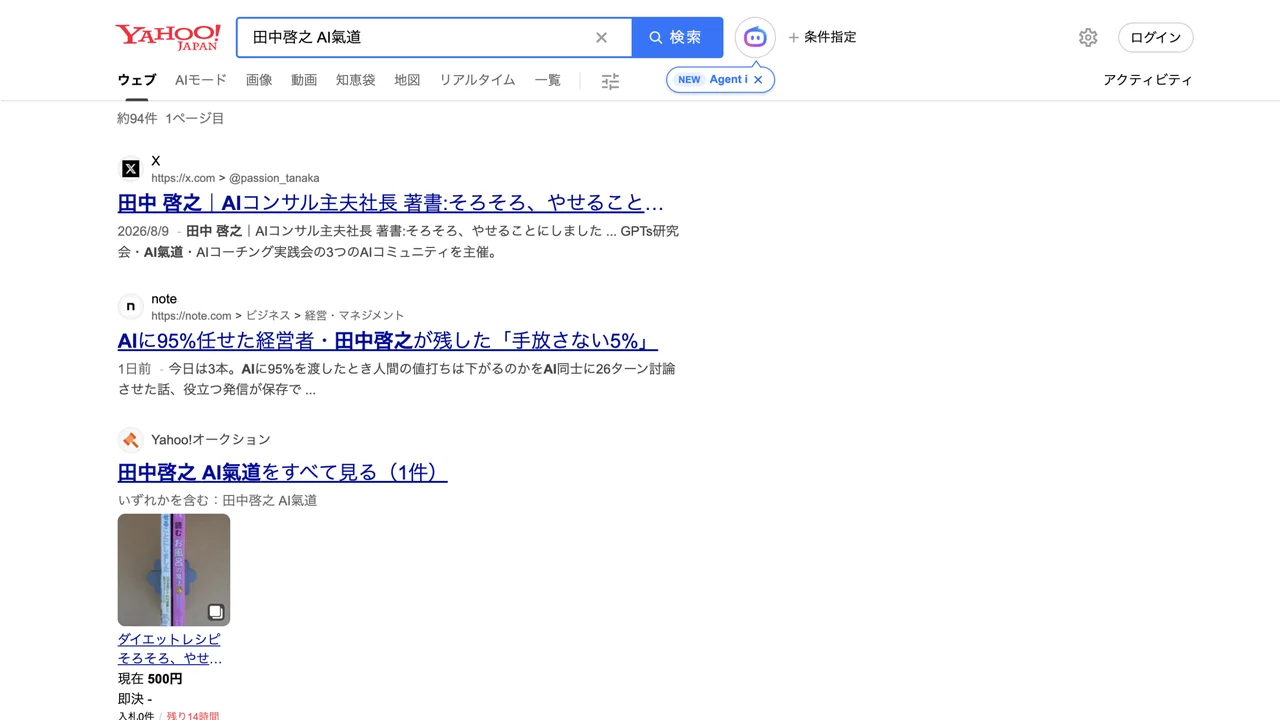Clear the search box with the X icon
1280x720 pixels.
click(601, 37)
